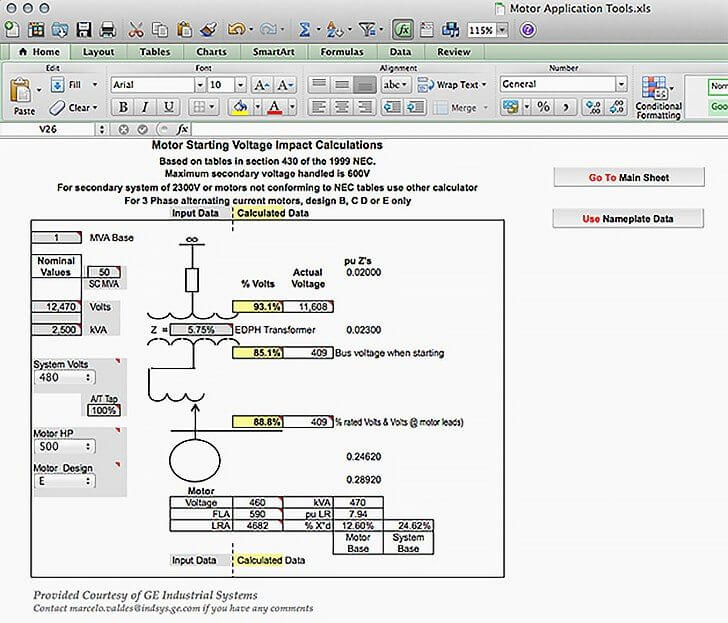
Task: Open the General number format dropdown
Action: pyautogui.click(x=621, y=84)
